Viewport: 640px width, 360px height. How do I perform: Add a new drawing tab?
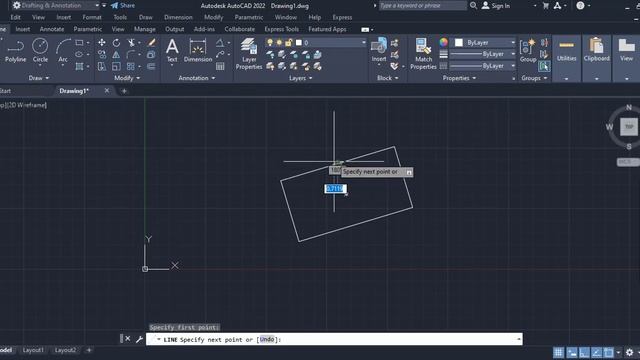pos(124,91)
